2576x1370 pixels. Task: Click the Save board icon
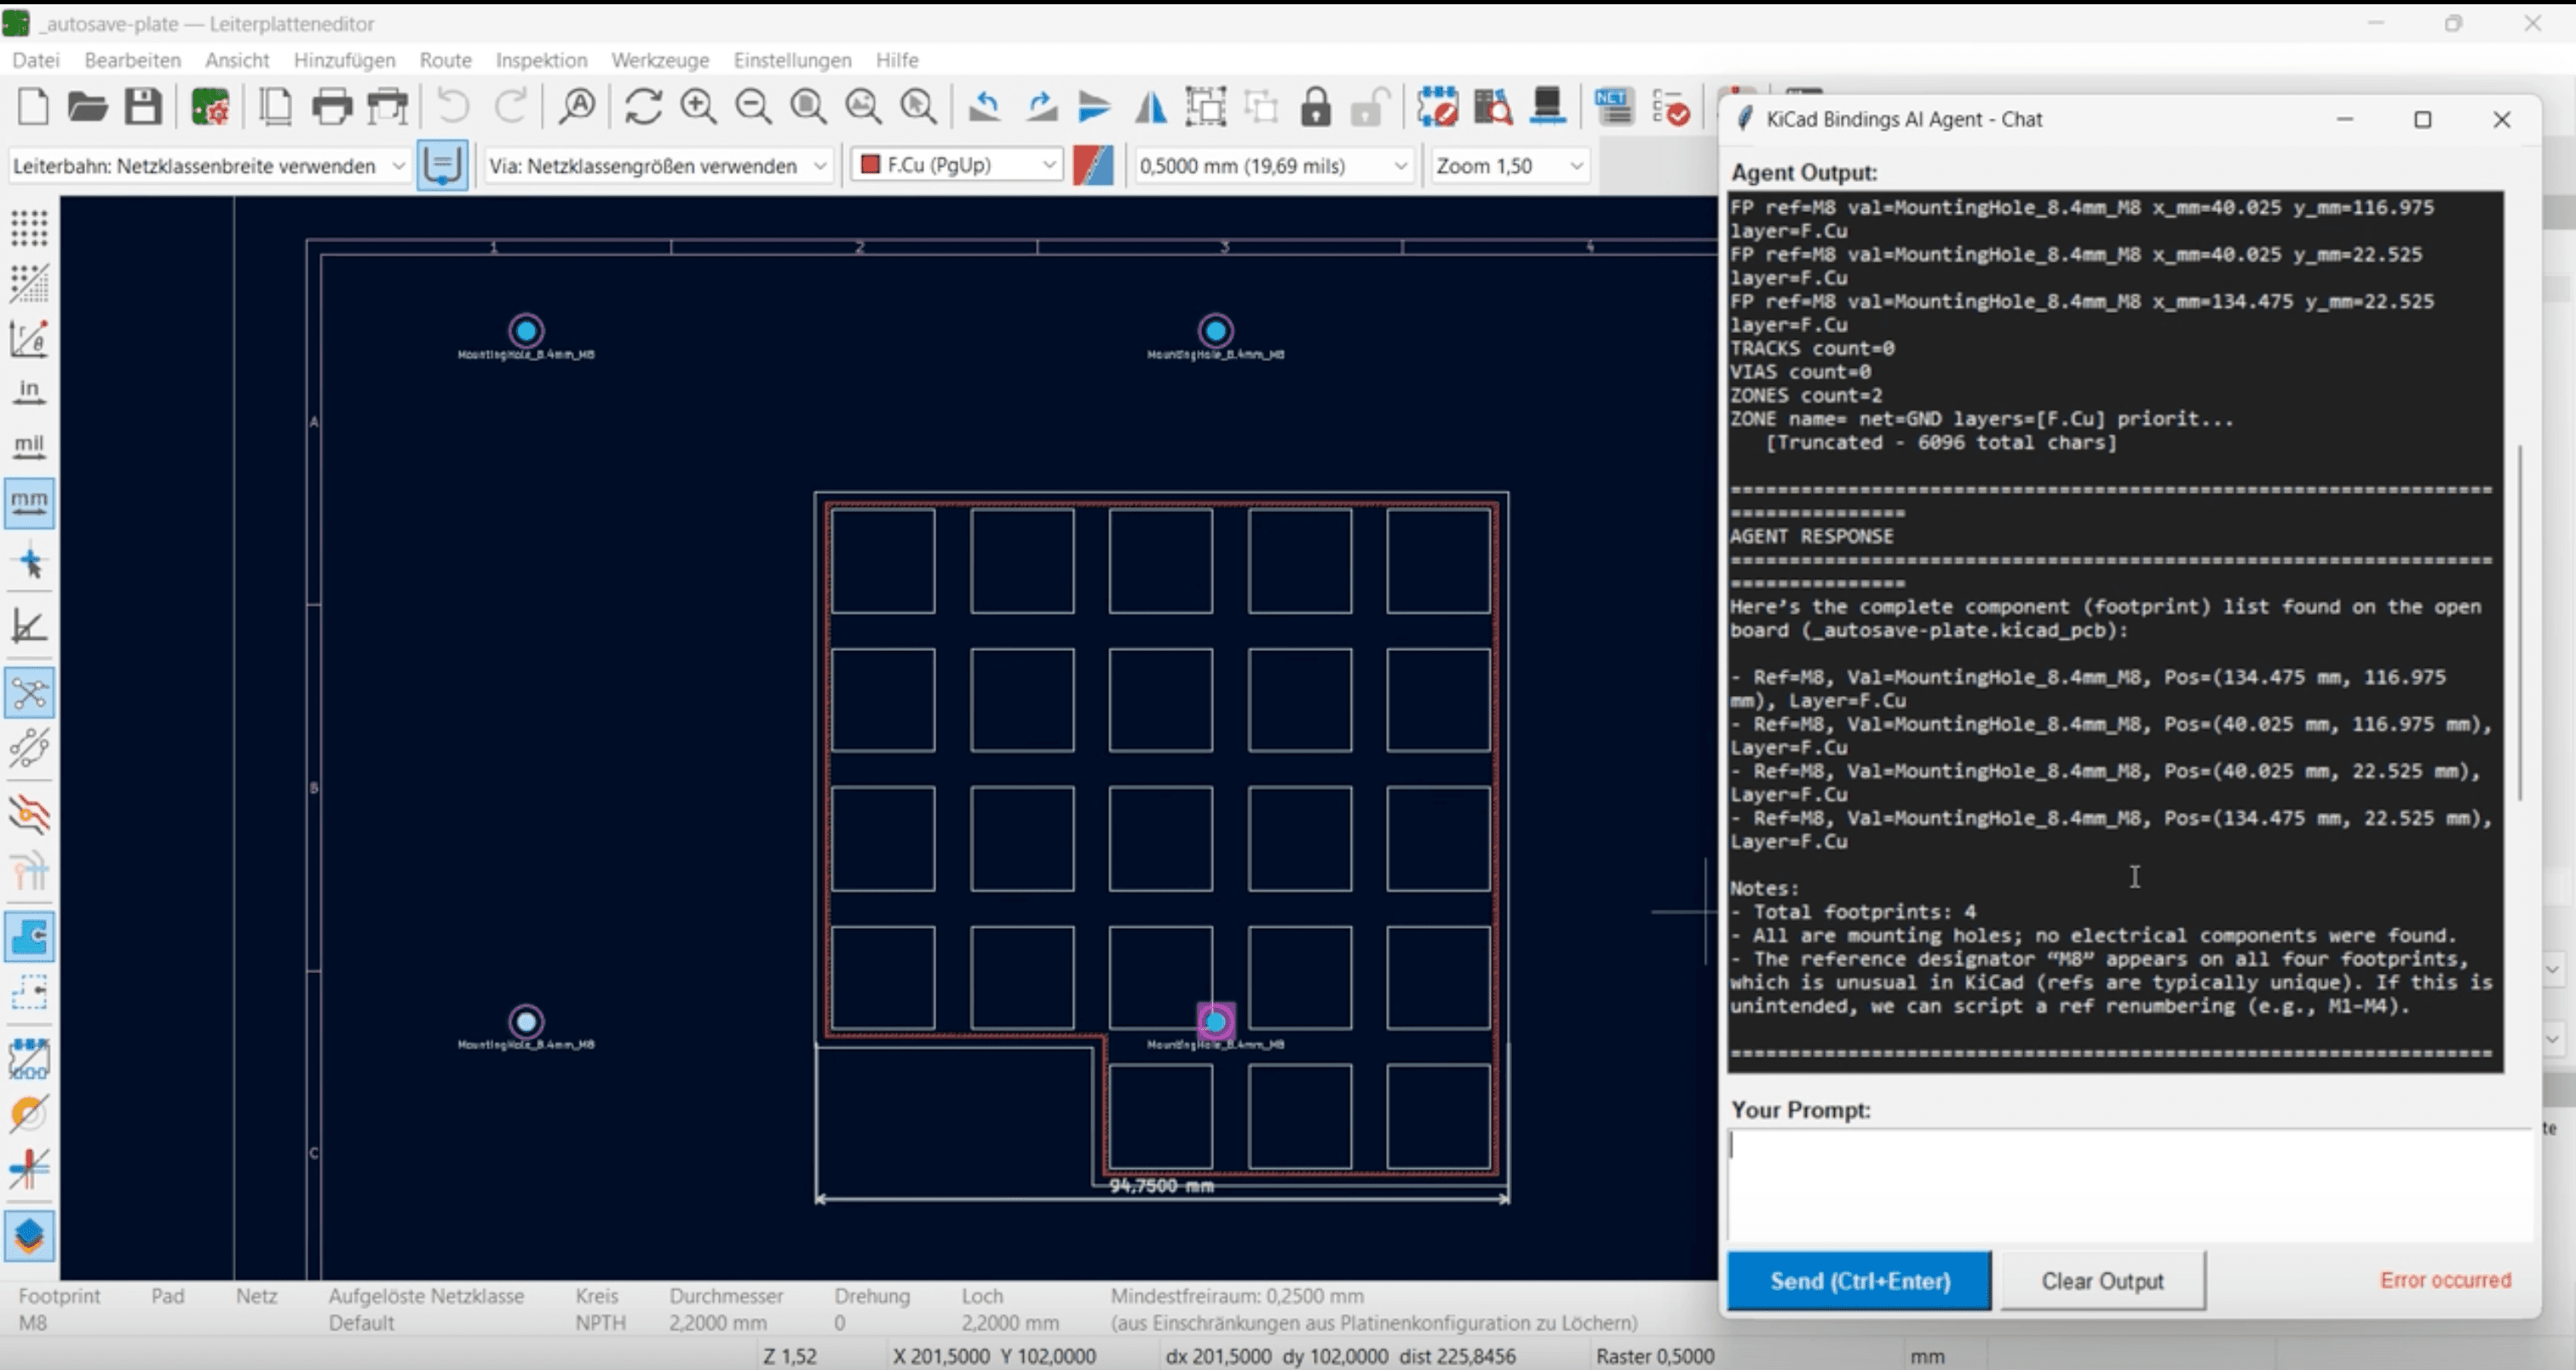[143, 106]
